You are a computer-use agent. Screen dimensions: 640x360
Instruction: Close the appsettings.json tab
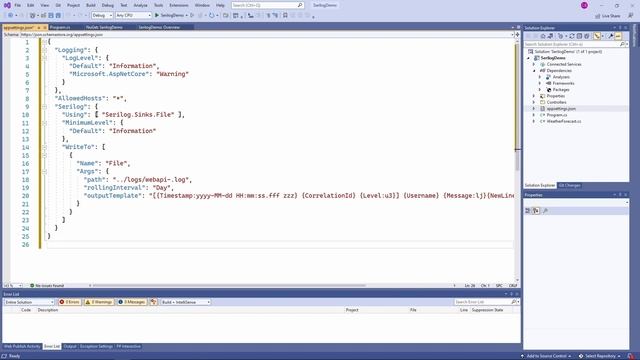(45, 27)
